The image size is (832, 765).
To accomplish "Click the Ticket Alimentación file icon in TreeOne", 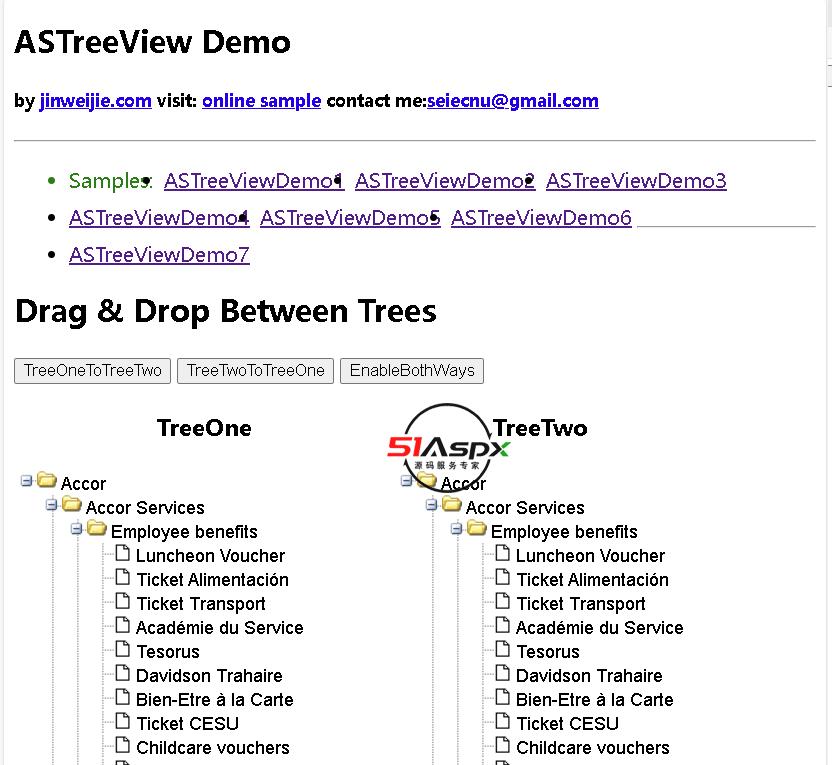I will 123,577.
